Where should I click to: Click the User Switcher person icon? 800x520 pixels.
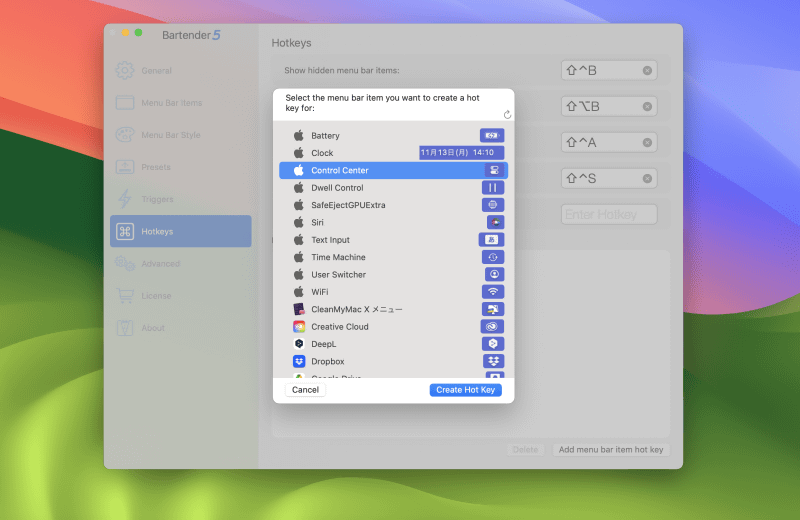[494, 274]
